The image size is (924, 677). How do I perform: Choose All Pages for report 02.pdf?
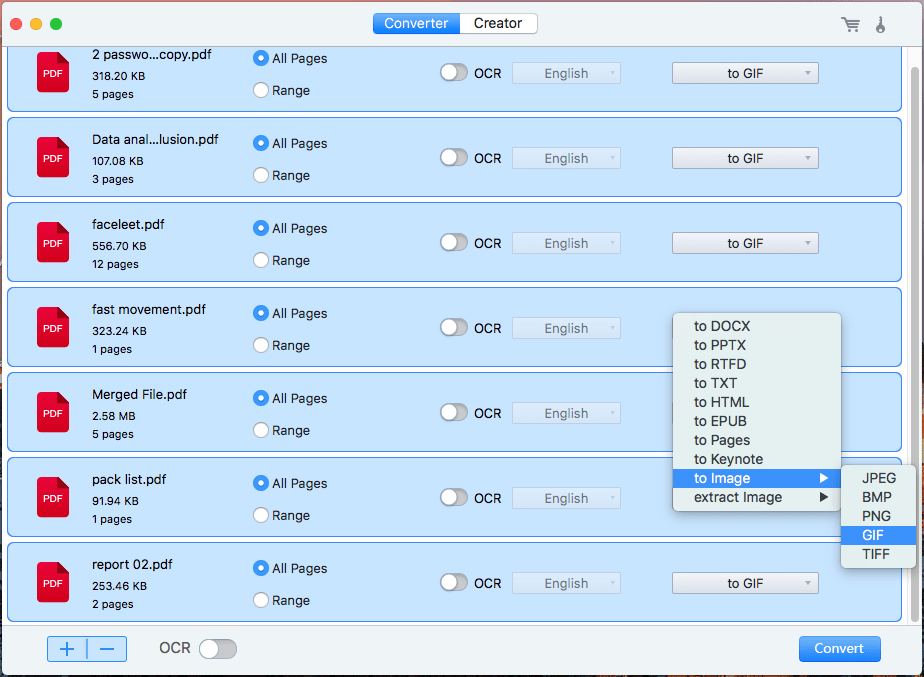261,568
